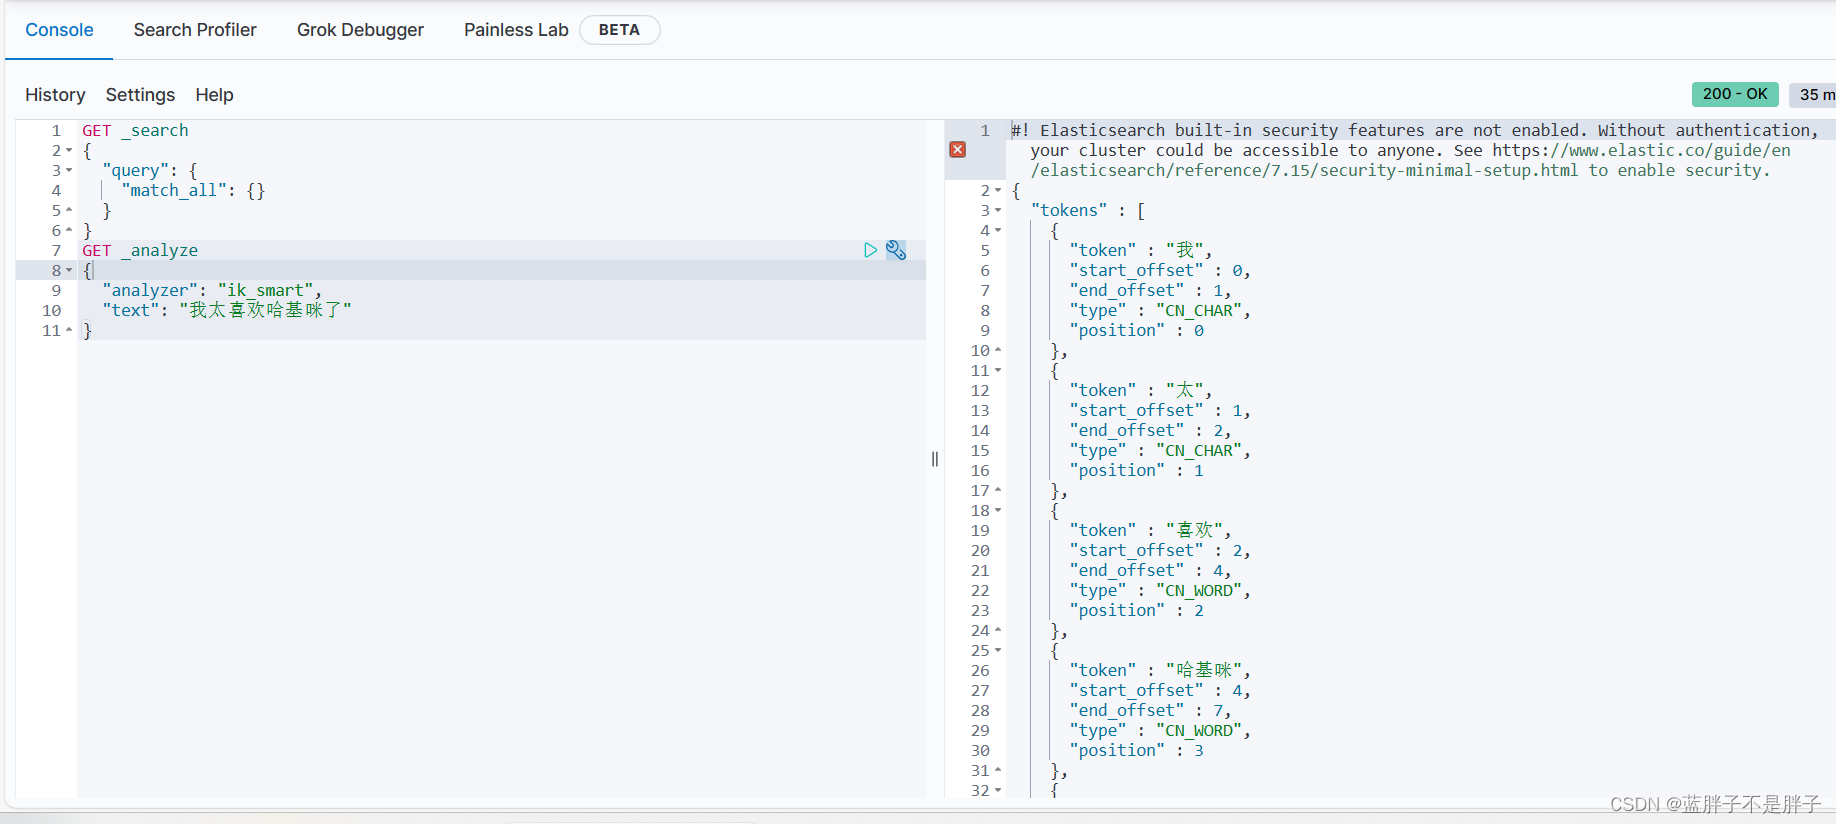This screenshot has width=1836, height=824.
Task: Collapse response line 2 fold arrow
Action: pos(998,190)
